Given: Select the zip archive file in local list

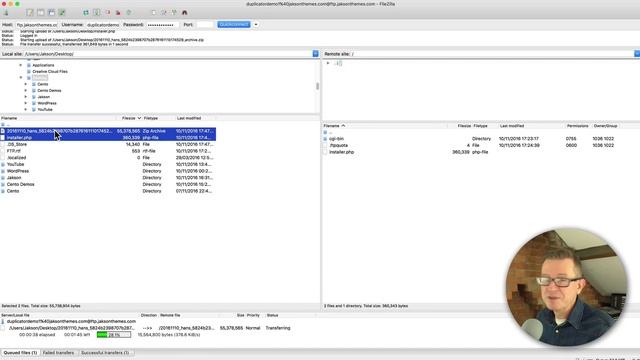Looking at the screenshot, I should [x=108, y=131].
